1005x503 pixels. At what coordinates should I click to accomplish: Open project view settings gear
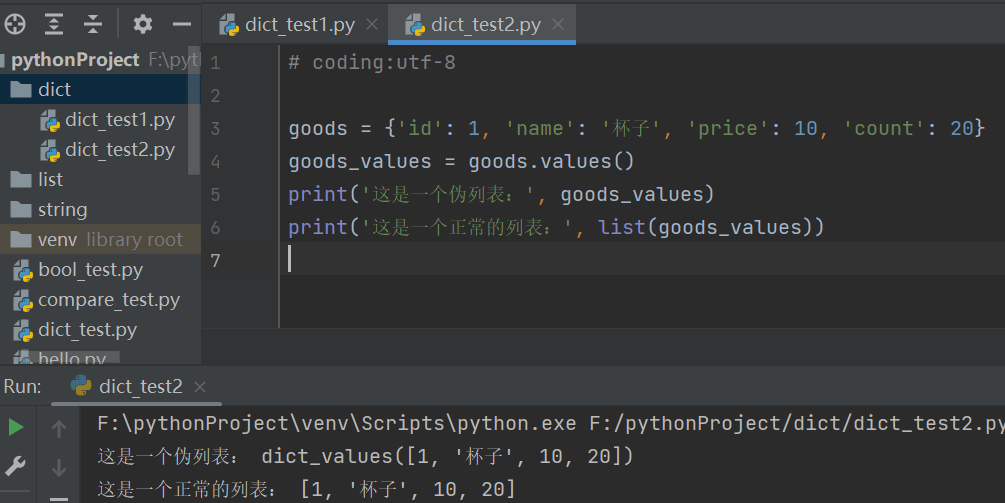143,24
